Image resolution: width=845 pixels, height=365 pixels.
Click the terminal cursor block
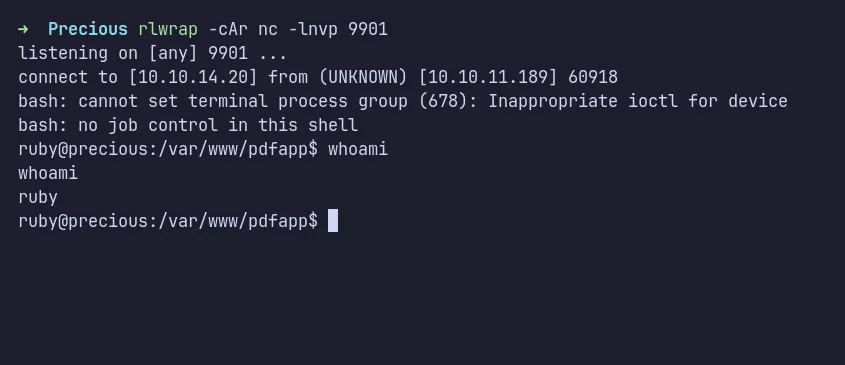point(333,221)
